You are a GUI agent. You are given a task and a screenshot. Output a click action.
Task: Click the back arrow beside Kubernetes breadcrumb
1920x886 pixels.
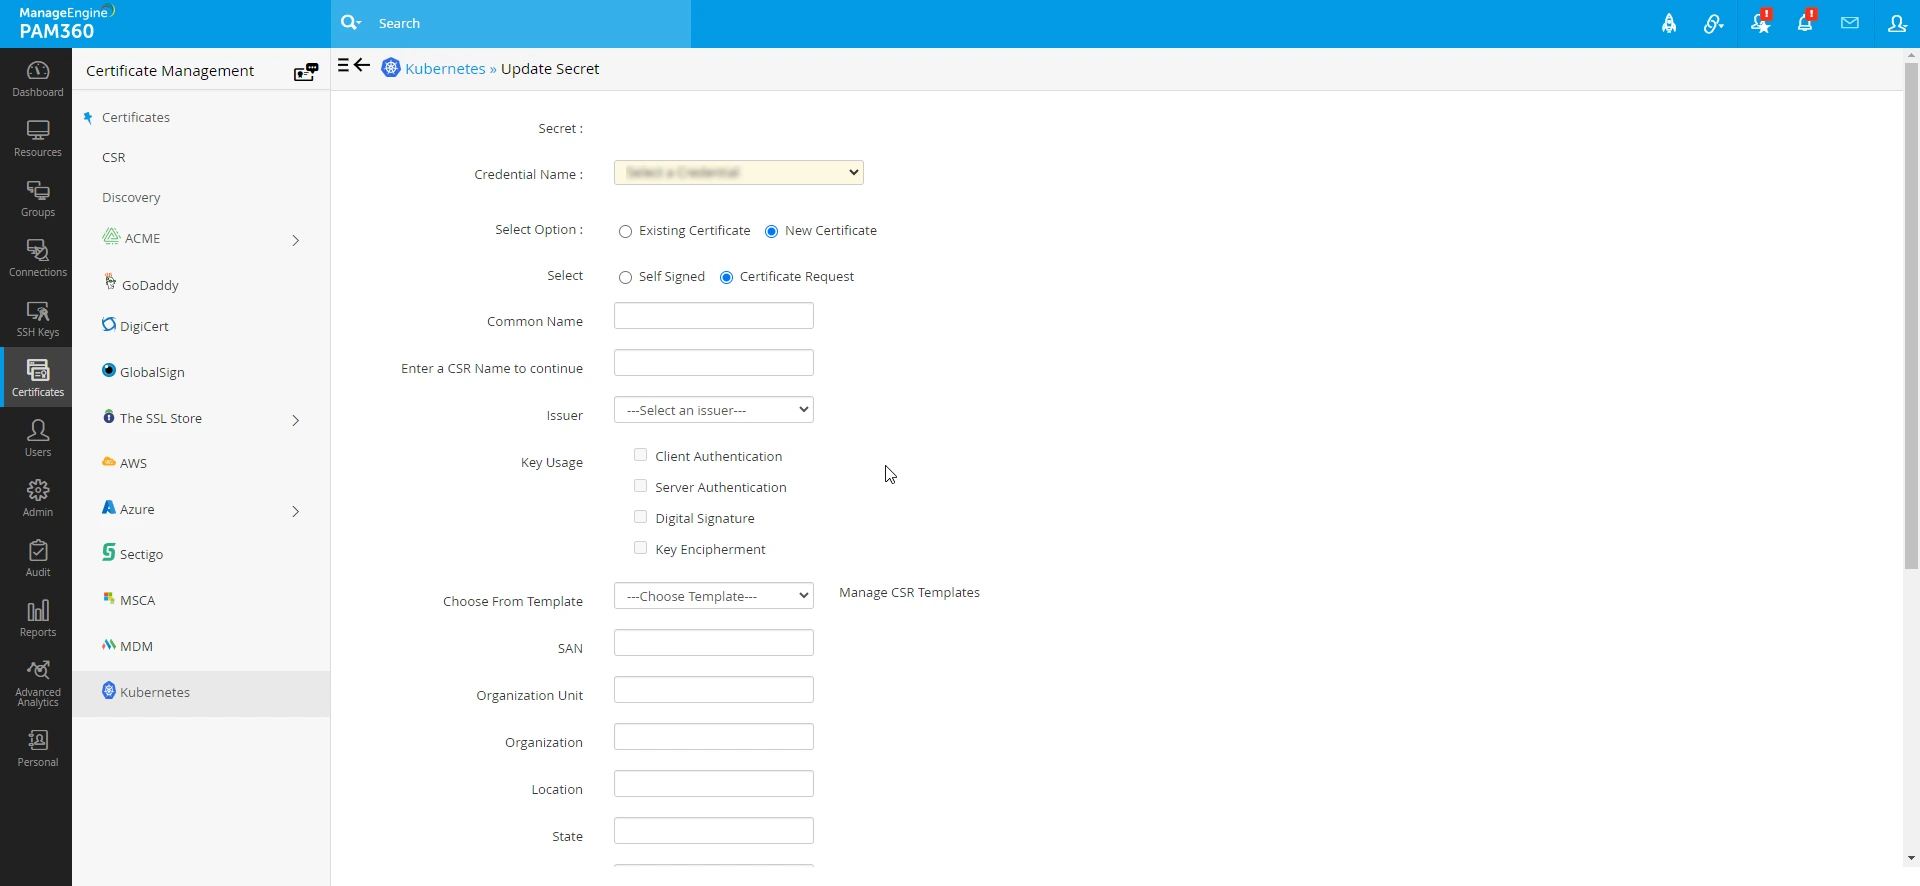[x=363, y=66]
